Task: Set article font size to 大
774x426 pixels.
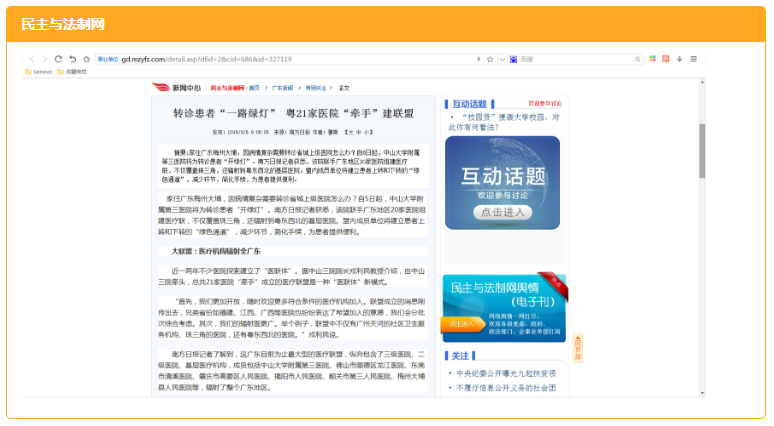Action: click(352, 132)
